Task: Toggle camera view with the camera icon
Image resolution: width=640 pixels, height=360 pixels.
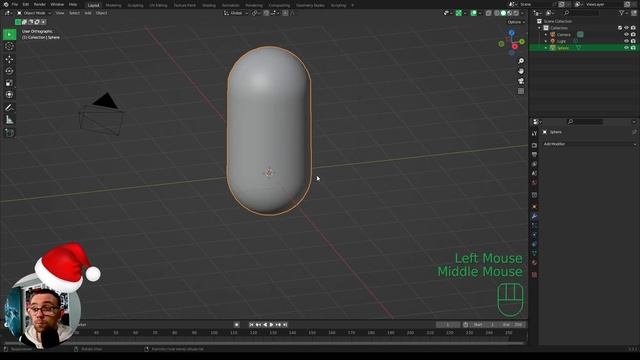Action: click(x=521, y=81)
